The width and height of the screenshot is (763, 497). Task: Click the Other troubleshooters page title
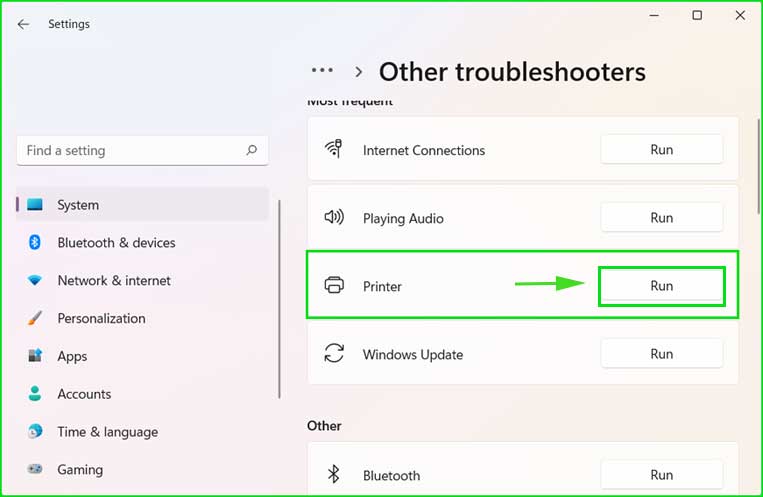coord(512,72)
